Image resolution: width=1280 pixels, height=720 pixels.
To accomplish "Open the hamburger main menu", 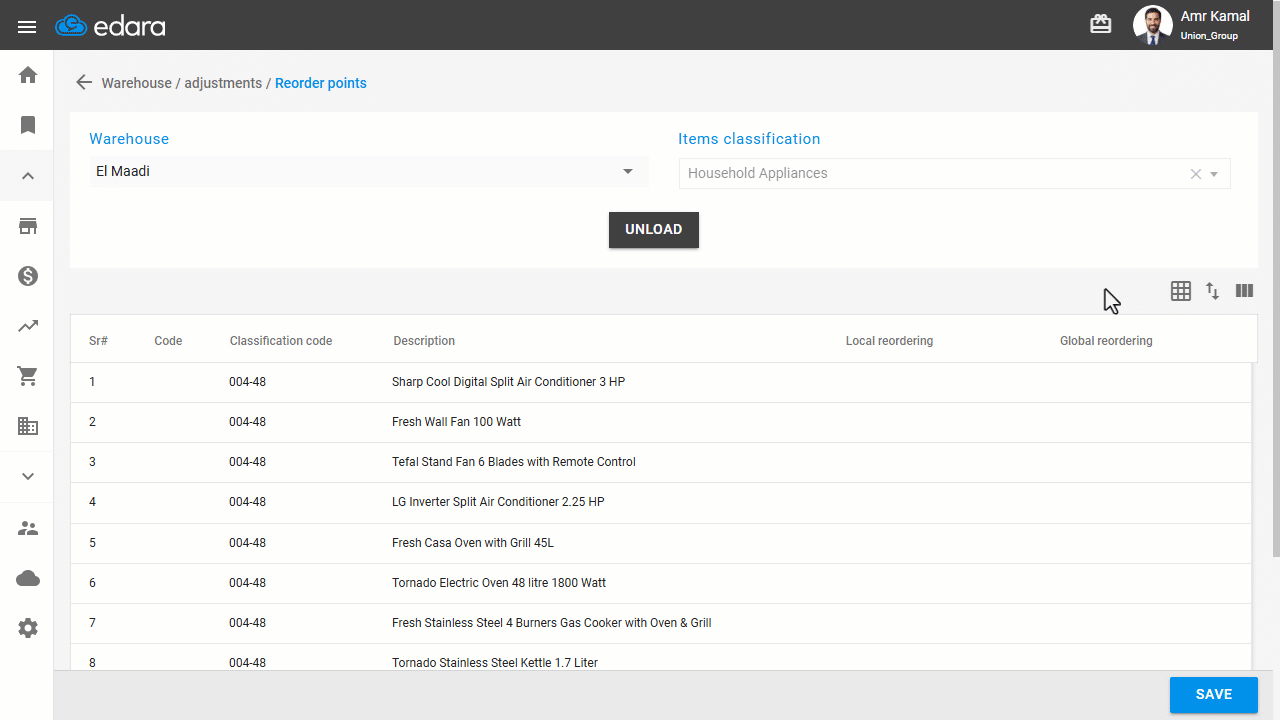I will (27, 26).
